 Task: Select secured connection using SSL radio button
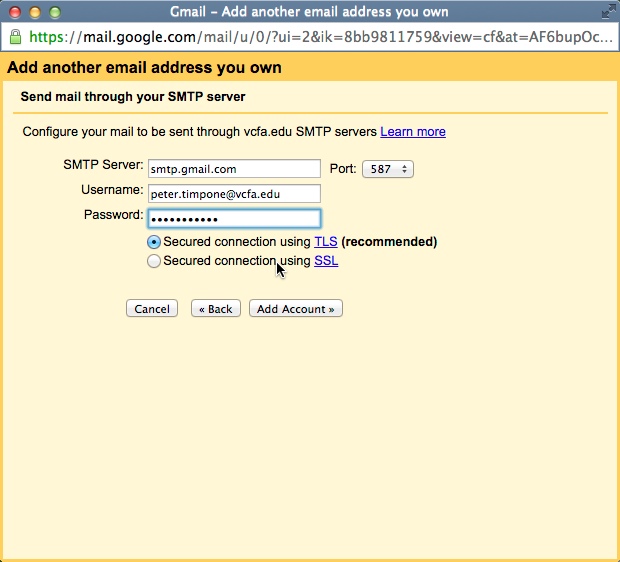[154, 261]
